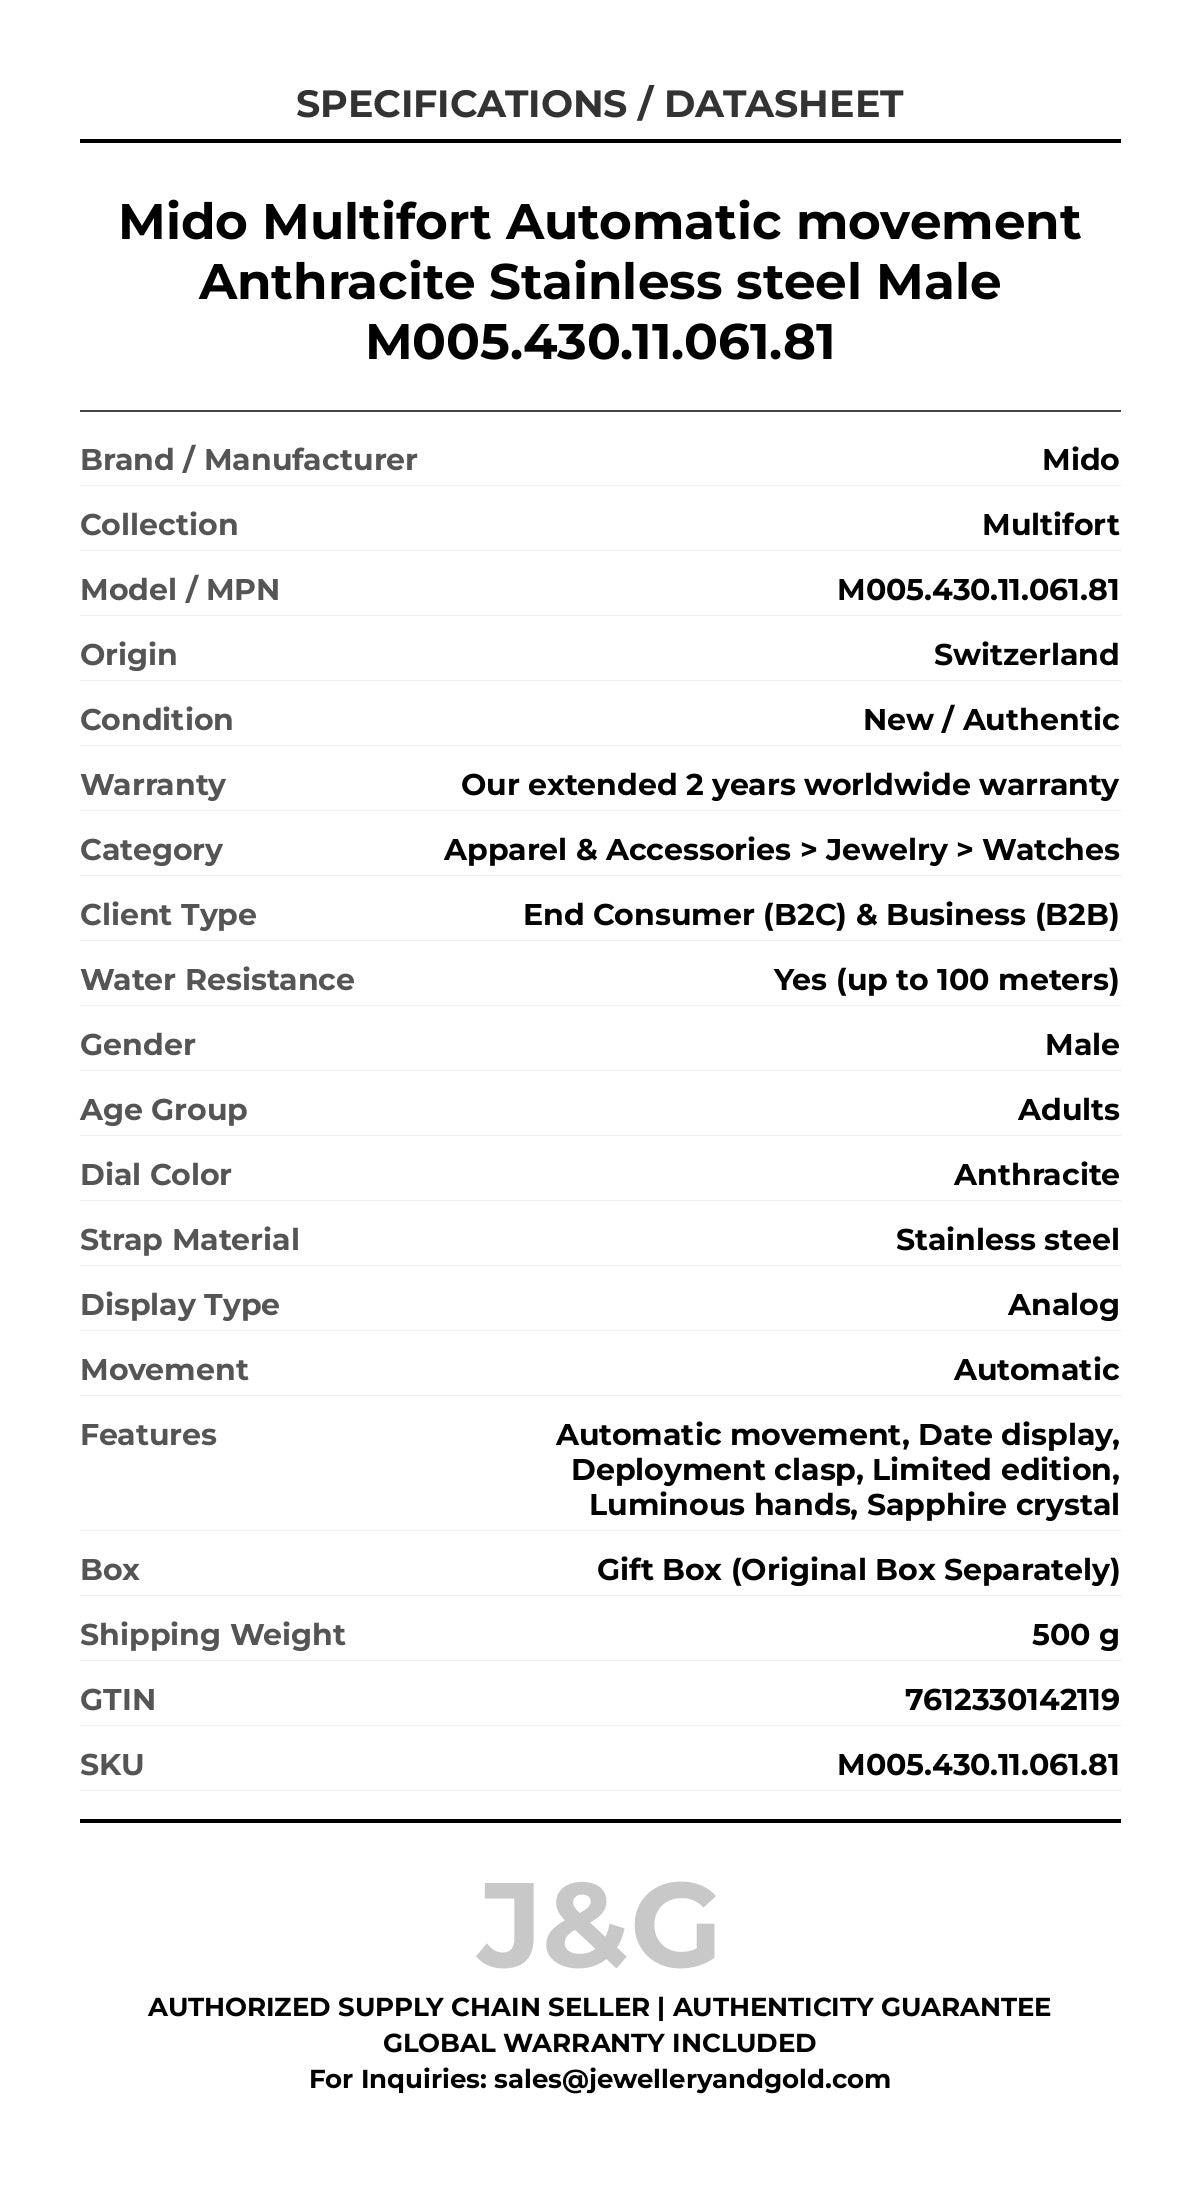Click the J&G logo
Screen dimensions: 1200x2200
click(598, 1926)
